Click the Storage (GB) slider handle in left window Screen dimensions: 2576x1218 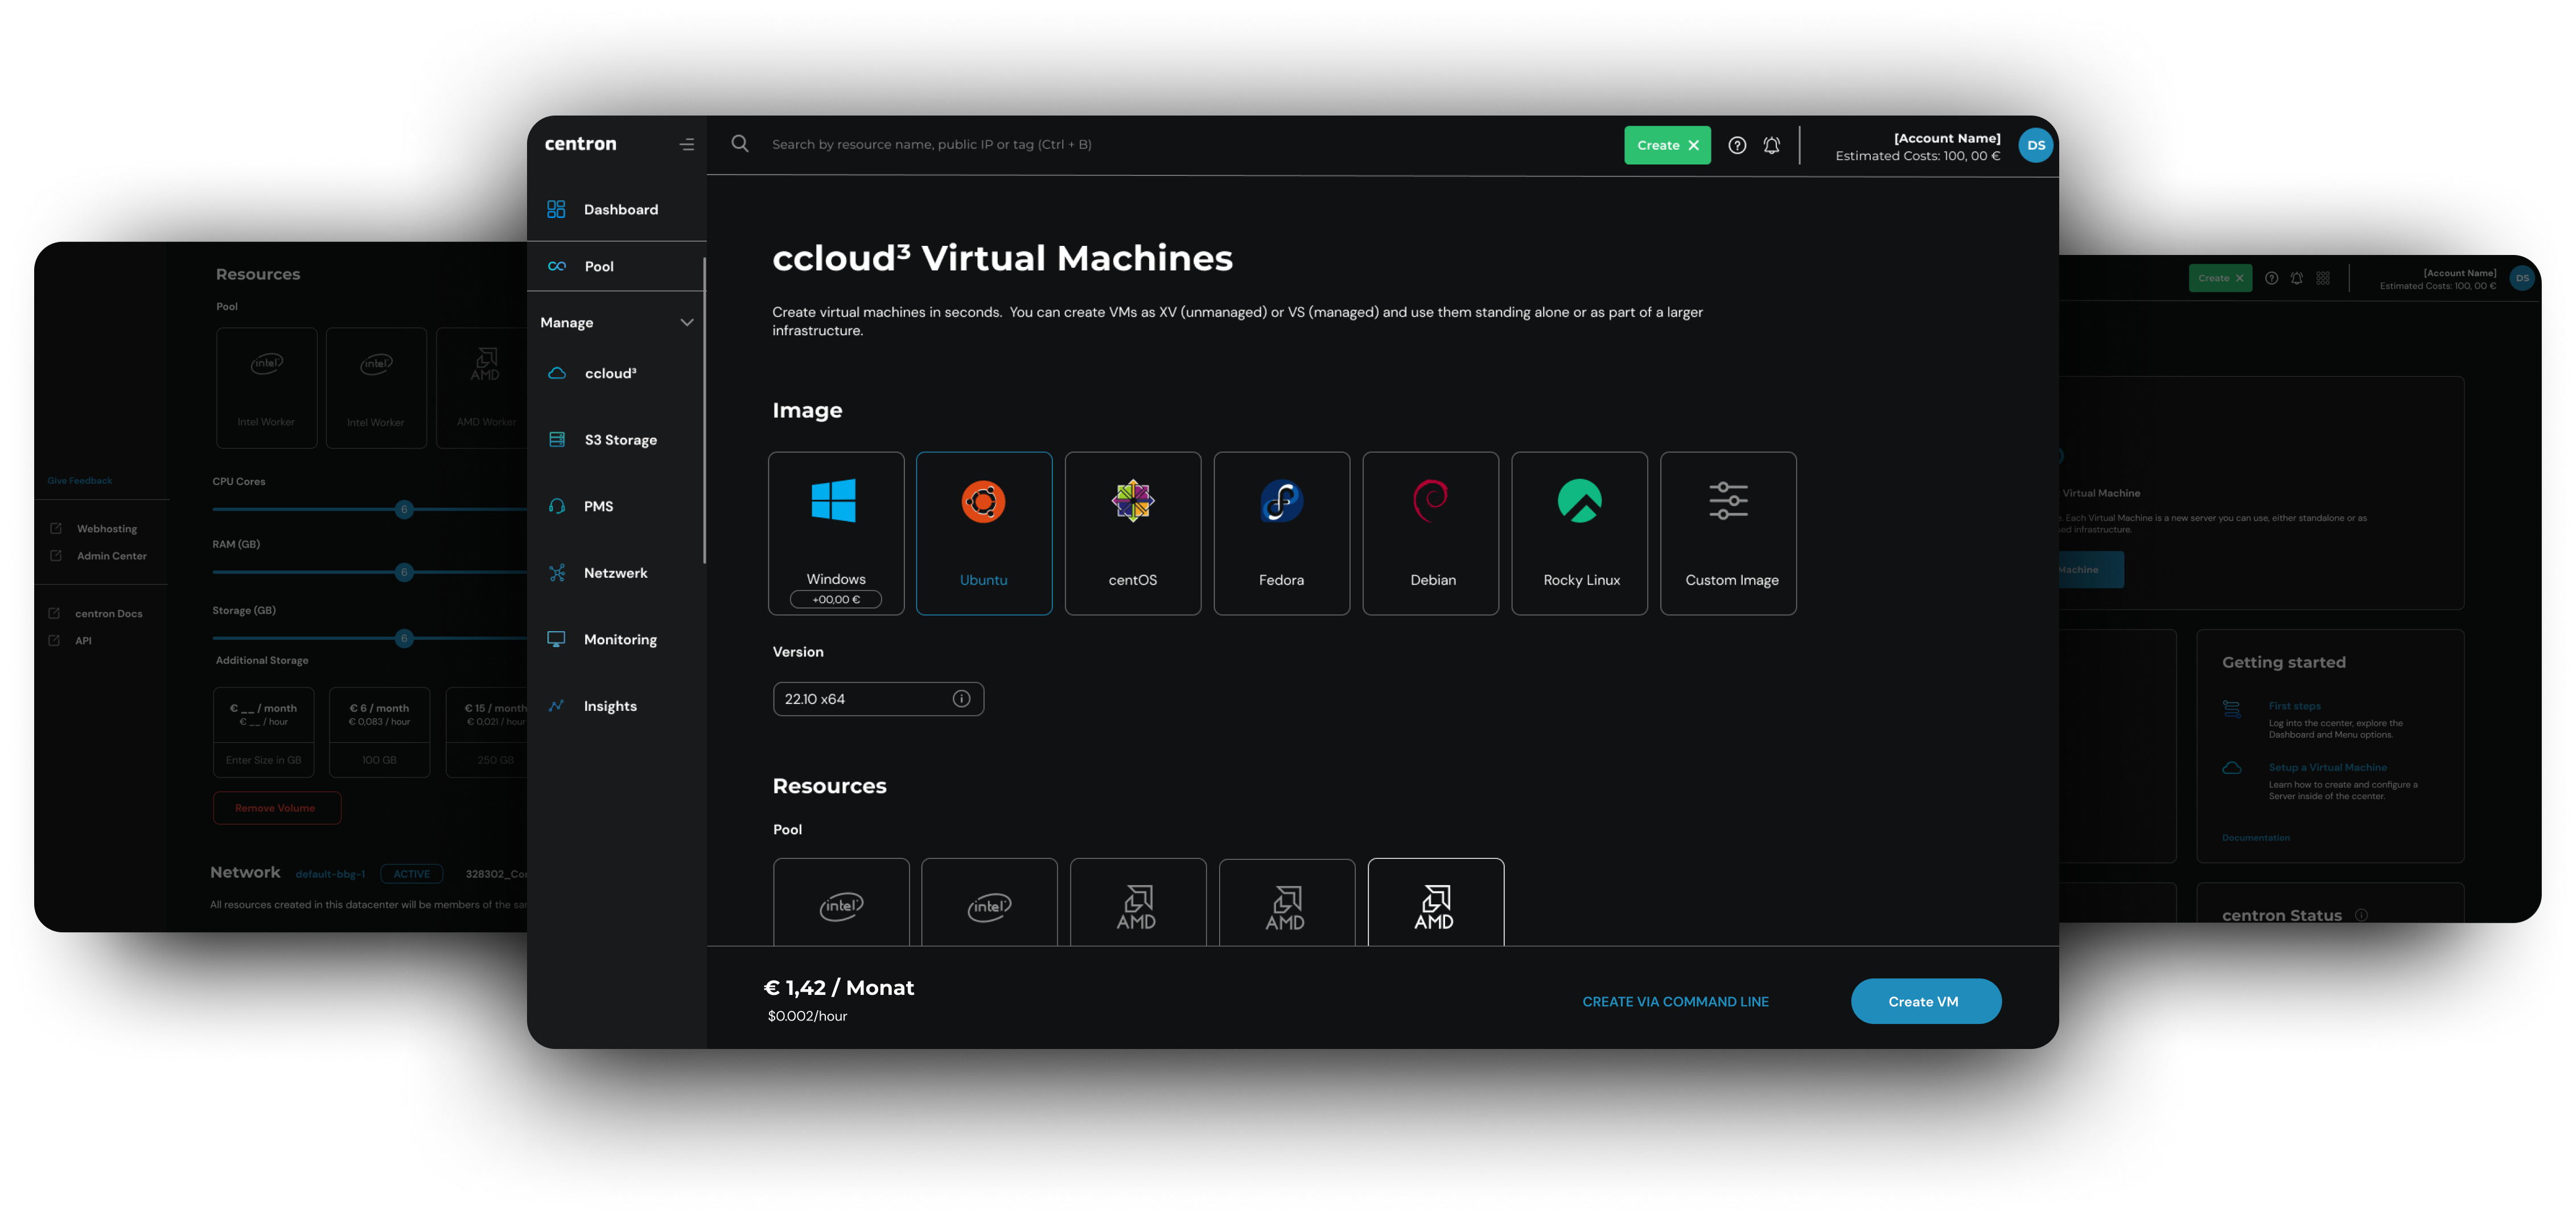click(x=404, y=638)
